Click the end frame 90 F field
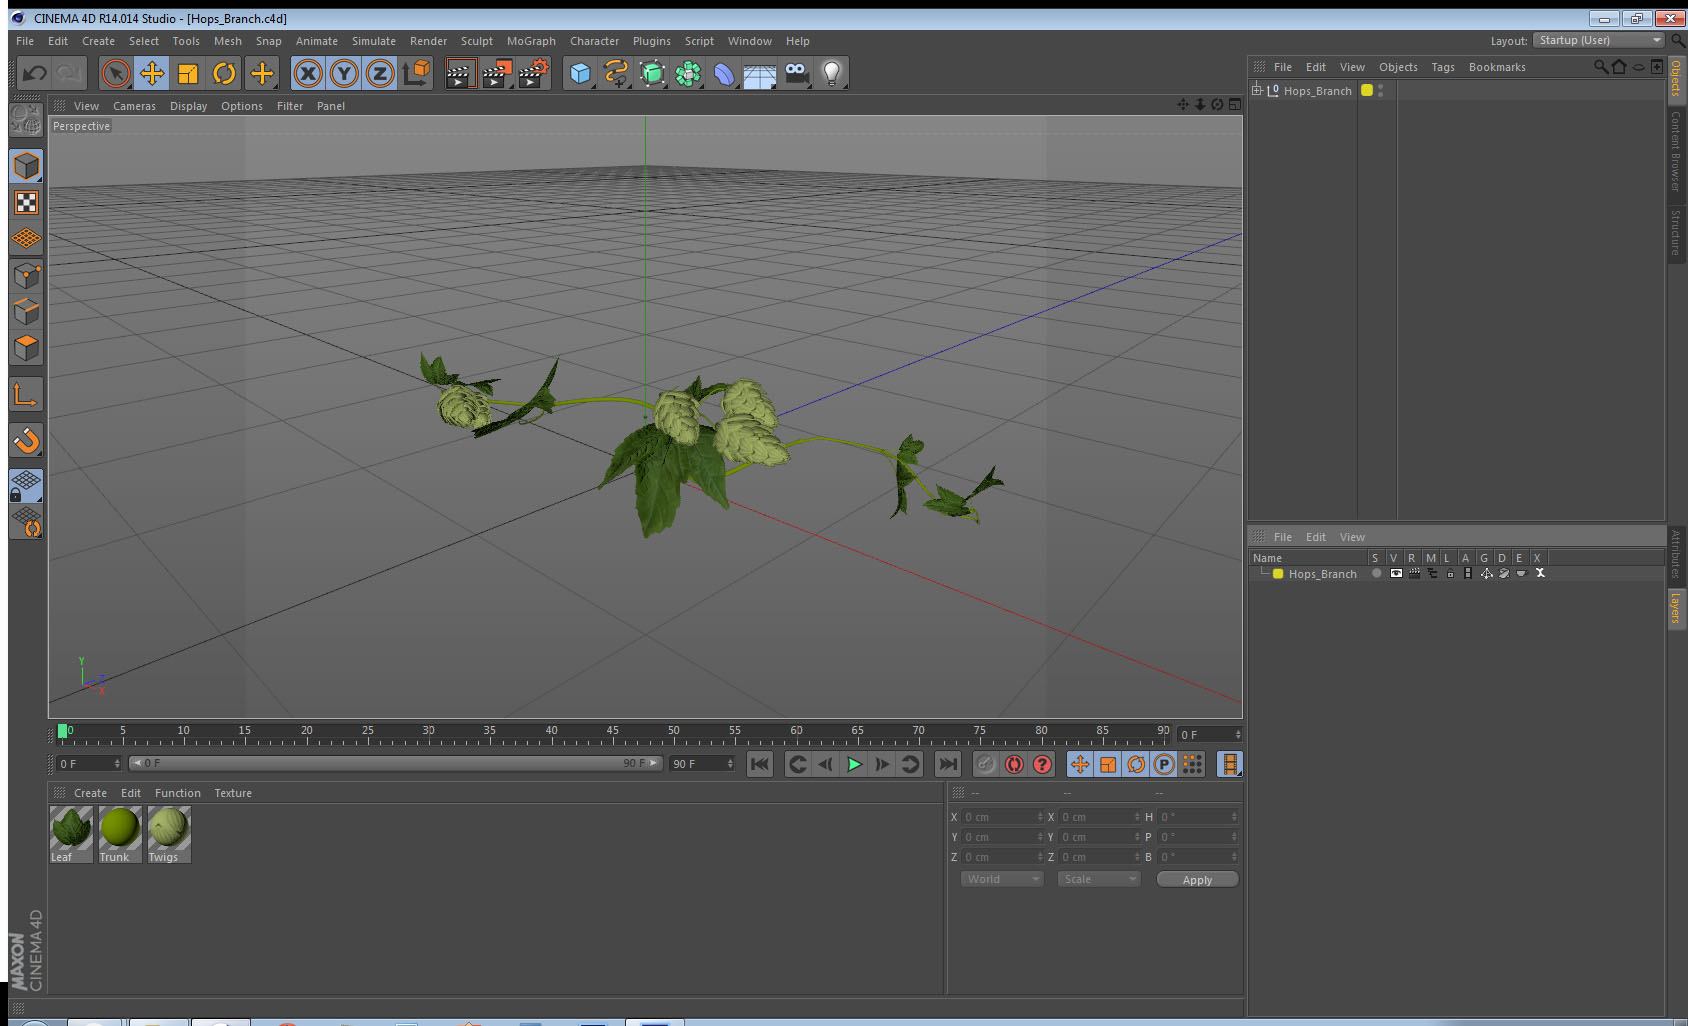 (702, 764)
